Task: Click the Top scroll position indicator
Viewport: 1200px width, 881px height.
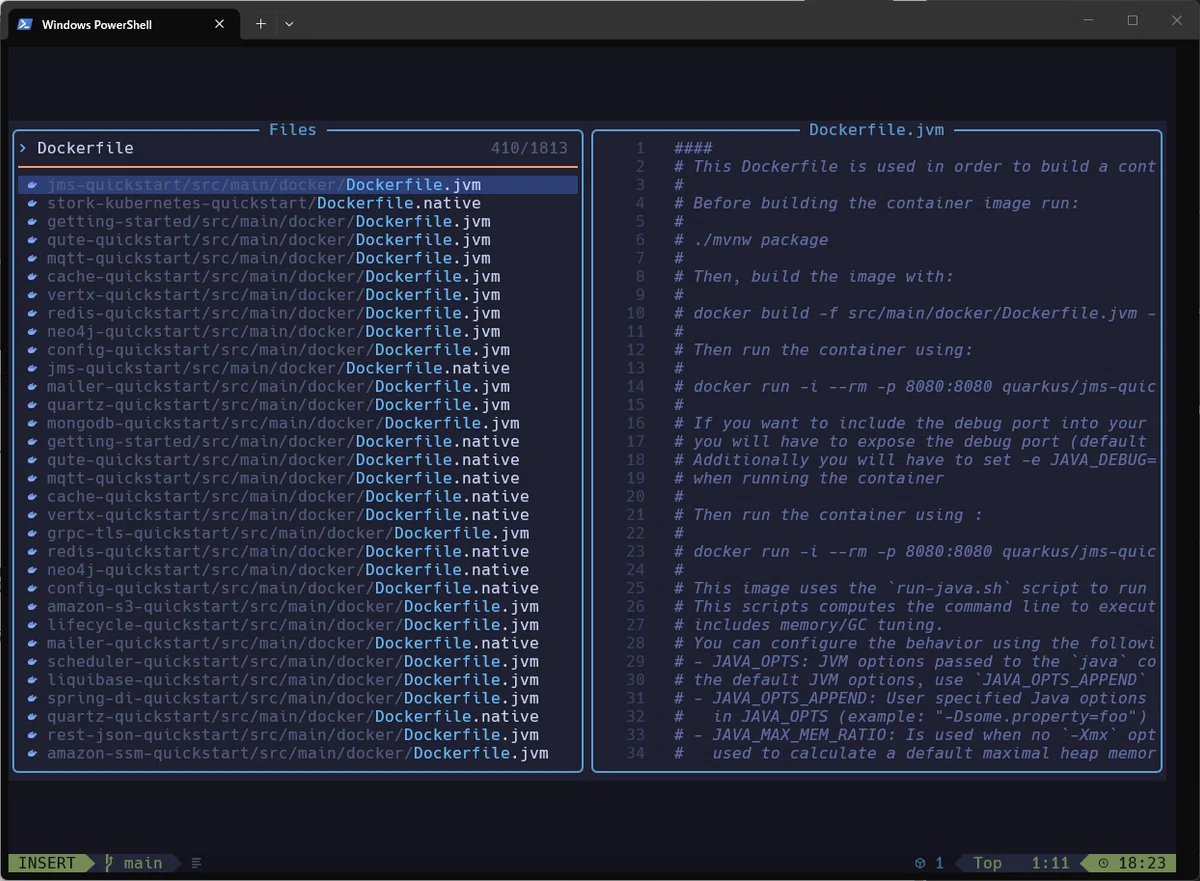Action: tap(987, 863)
